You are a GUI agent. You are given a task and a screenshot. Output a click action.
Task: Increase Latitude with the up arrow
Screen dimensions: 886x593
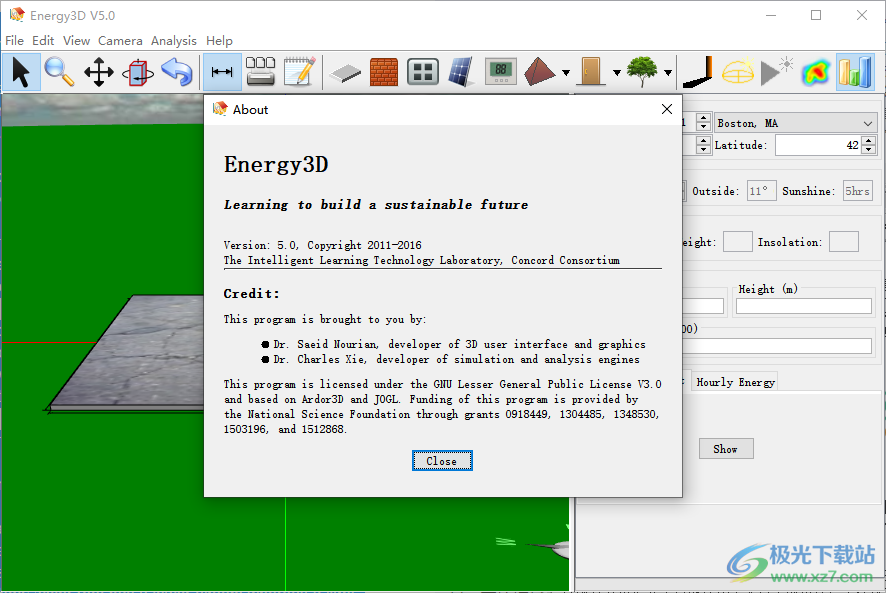tap(869, 140)
